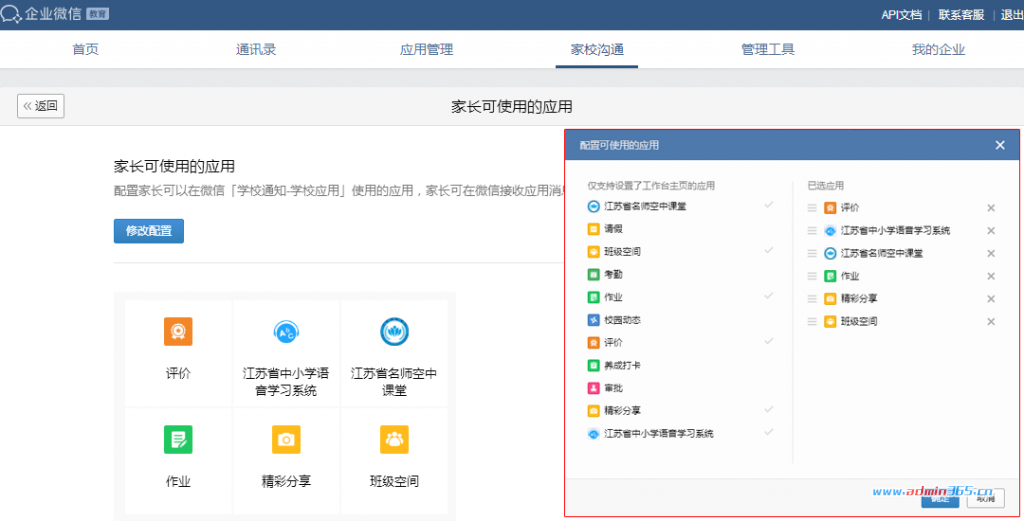The height and width of the screenshot is (521, 1024).
Task: Close the 配置可使用的应用 dialog
Action: (1000, 145)
